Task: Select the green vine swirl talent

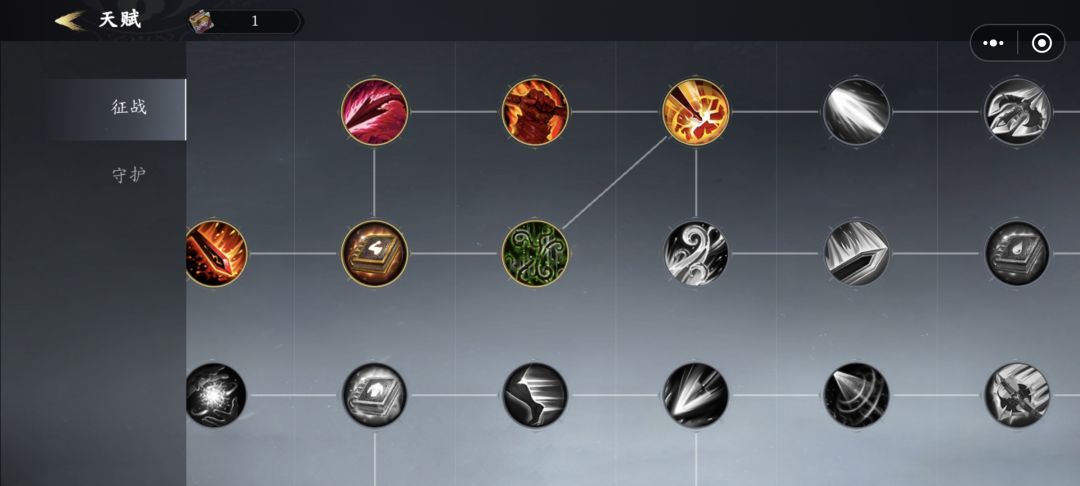Action: [x=535, y=253]
